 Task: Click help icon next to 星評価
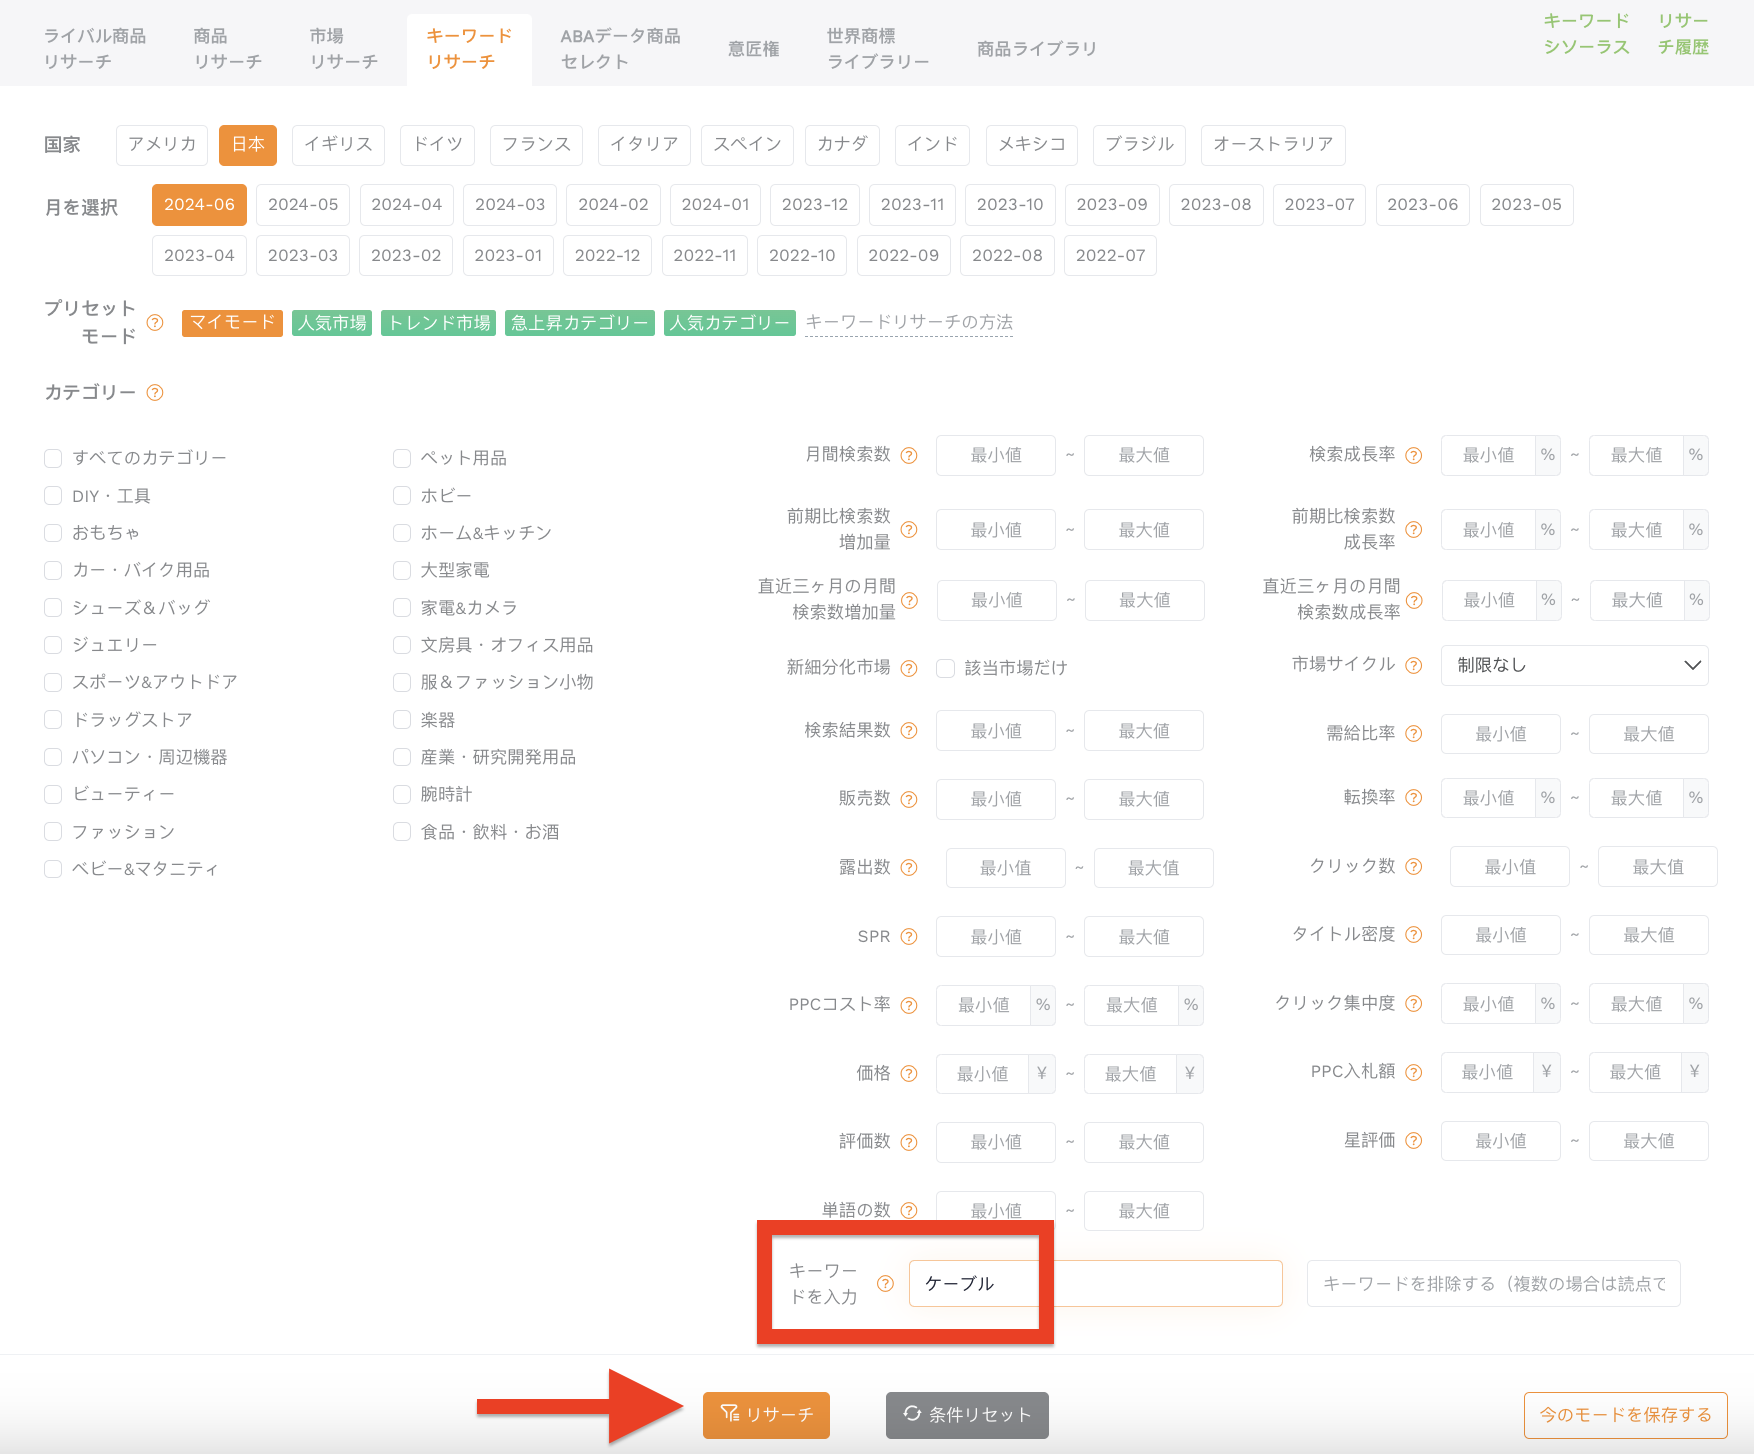pyautogui.click(x=1414, y=1141)
